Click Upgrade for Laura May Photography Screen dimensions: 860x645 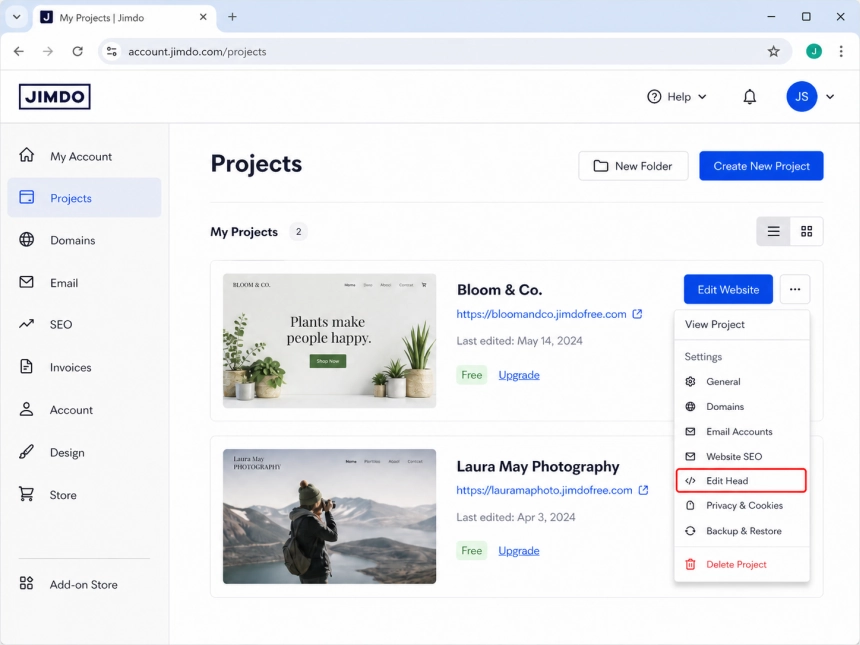(x=518, y=551)
